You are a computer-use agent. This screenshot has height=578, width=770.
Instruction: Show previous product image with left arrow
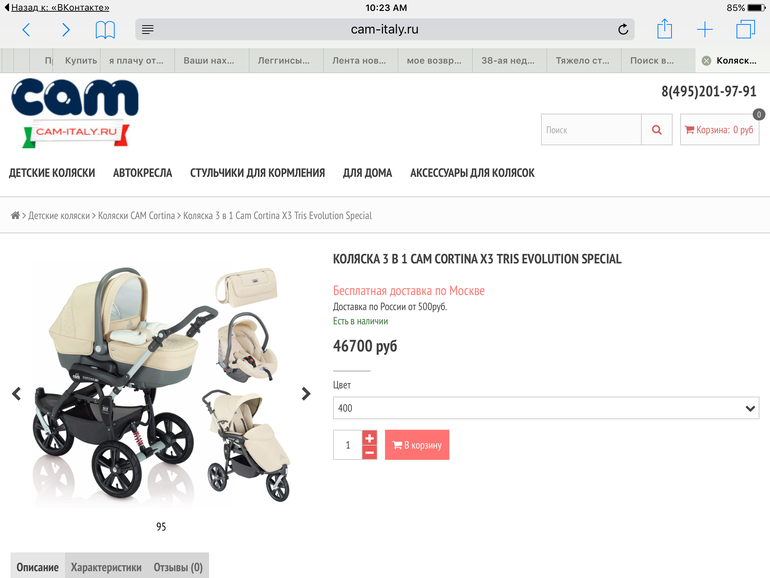tap(17, 393)
